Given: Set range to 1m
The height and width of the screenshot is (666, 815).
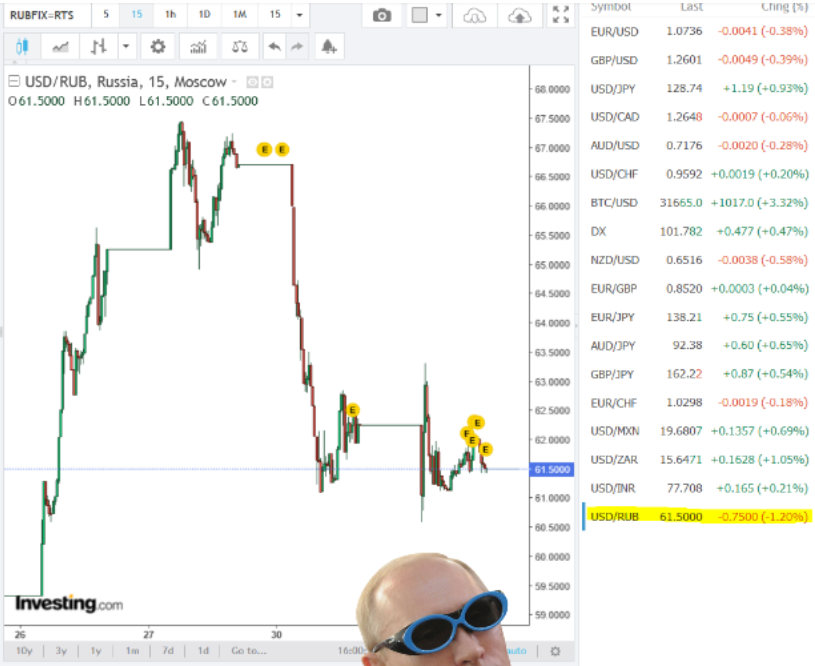Looking at the screenshot, I should [133, 651].
